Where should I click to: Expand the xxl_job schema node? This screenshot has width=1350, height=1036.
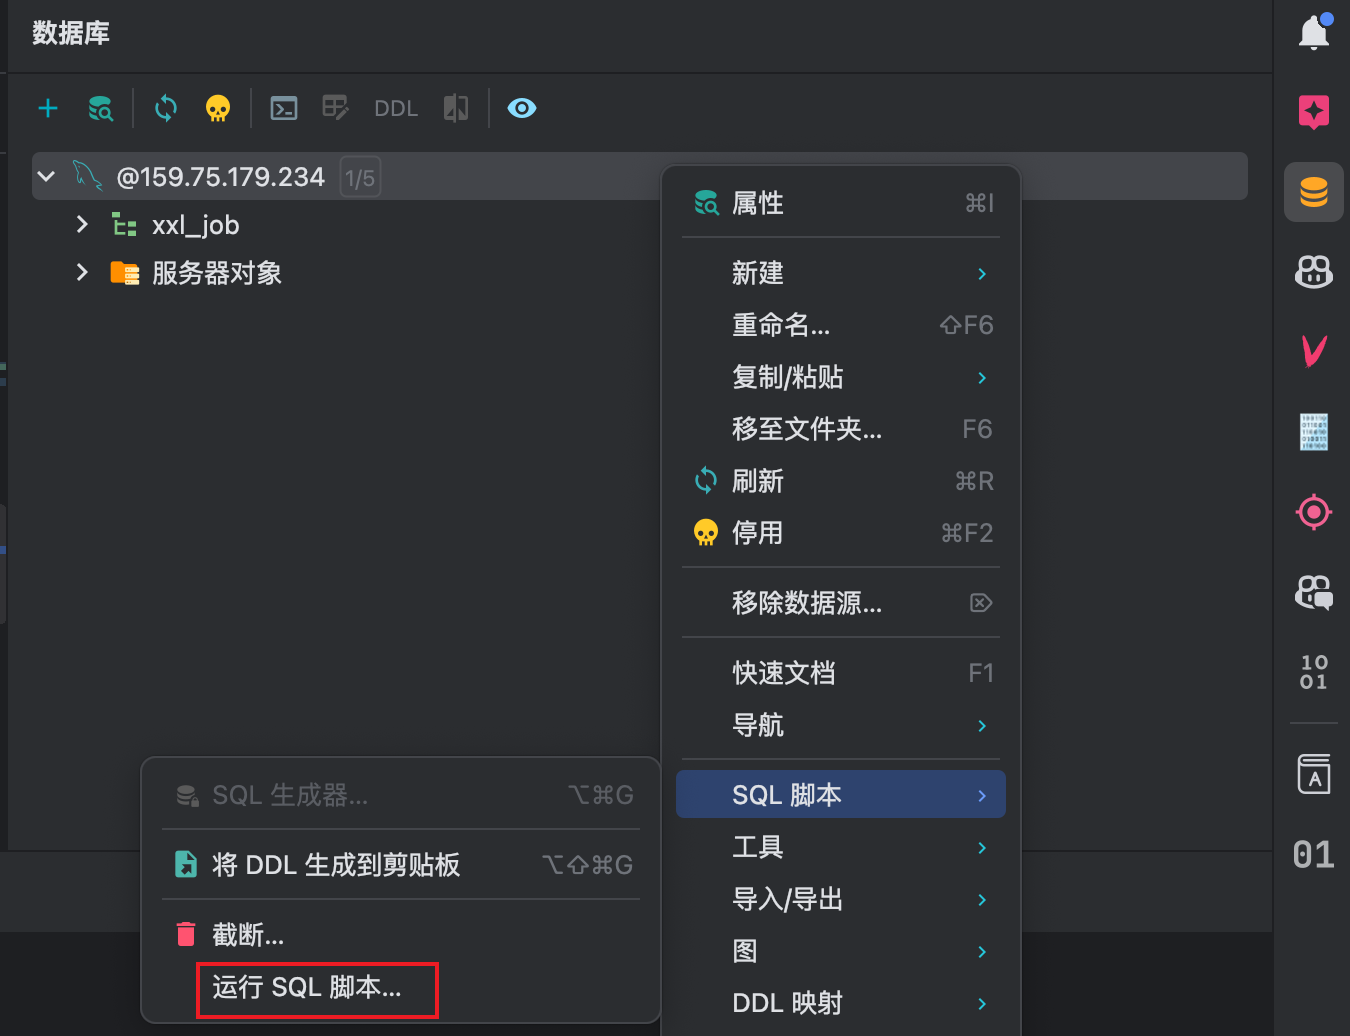click(81, 224)
